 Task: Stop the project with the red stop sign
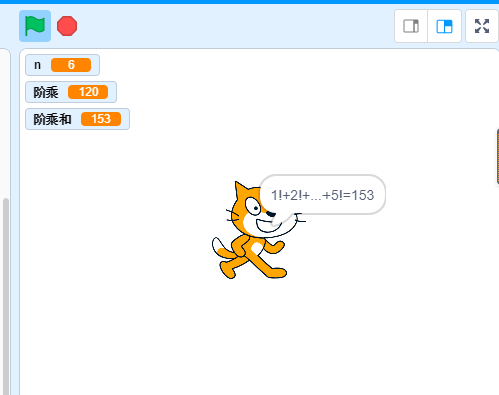67,26
